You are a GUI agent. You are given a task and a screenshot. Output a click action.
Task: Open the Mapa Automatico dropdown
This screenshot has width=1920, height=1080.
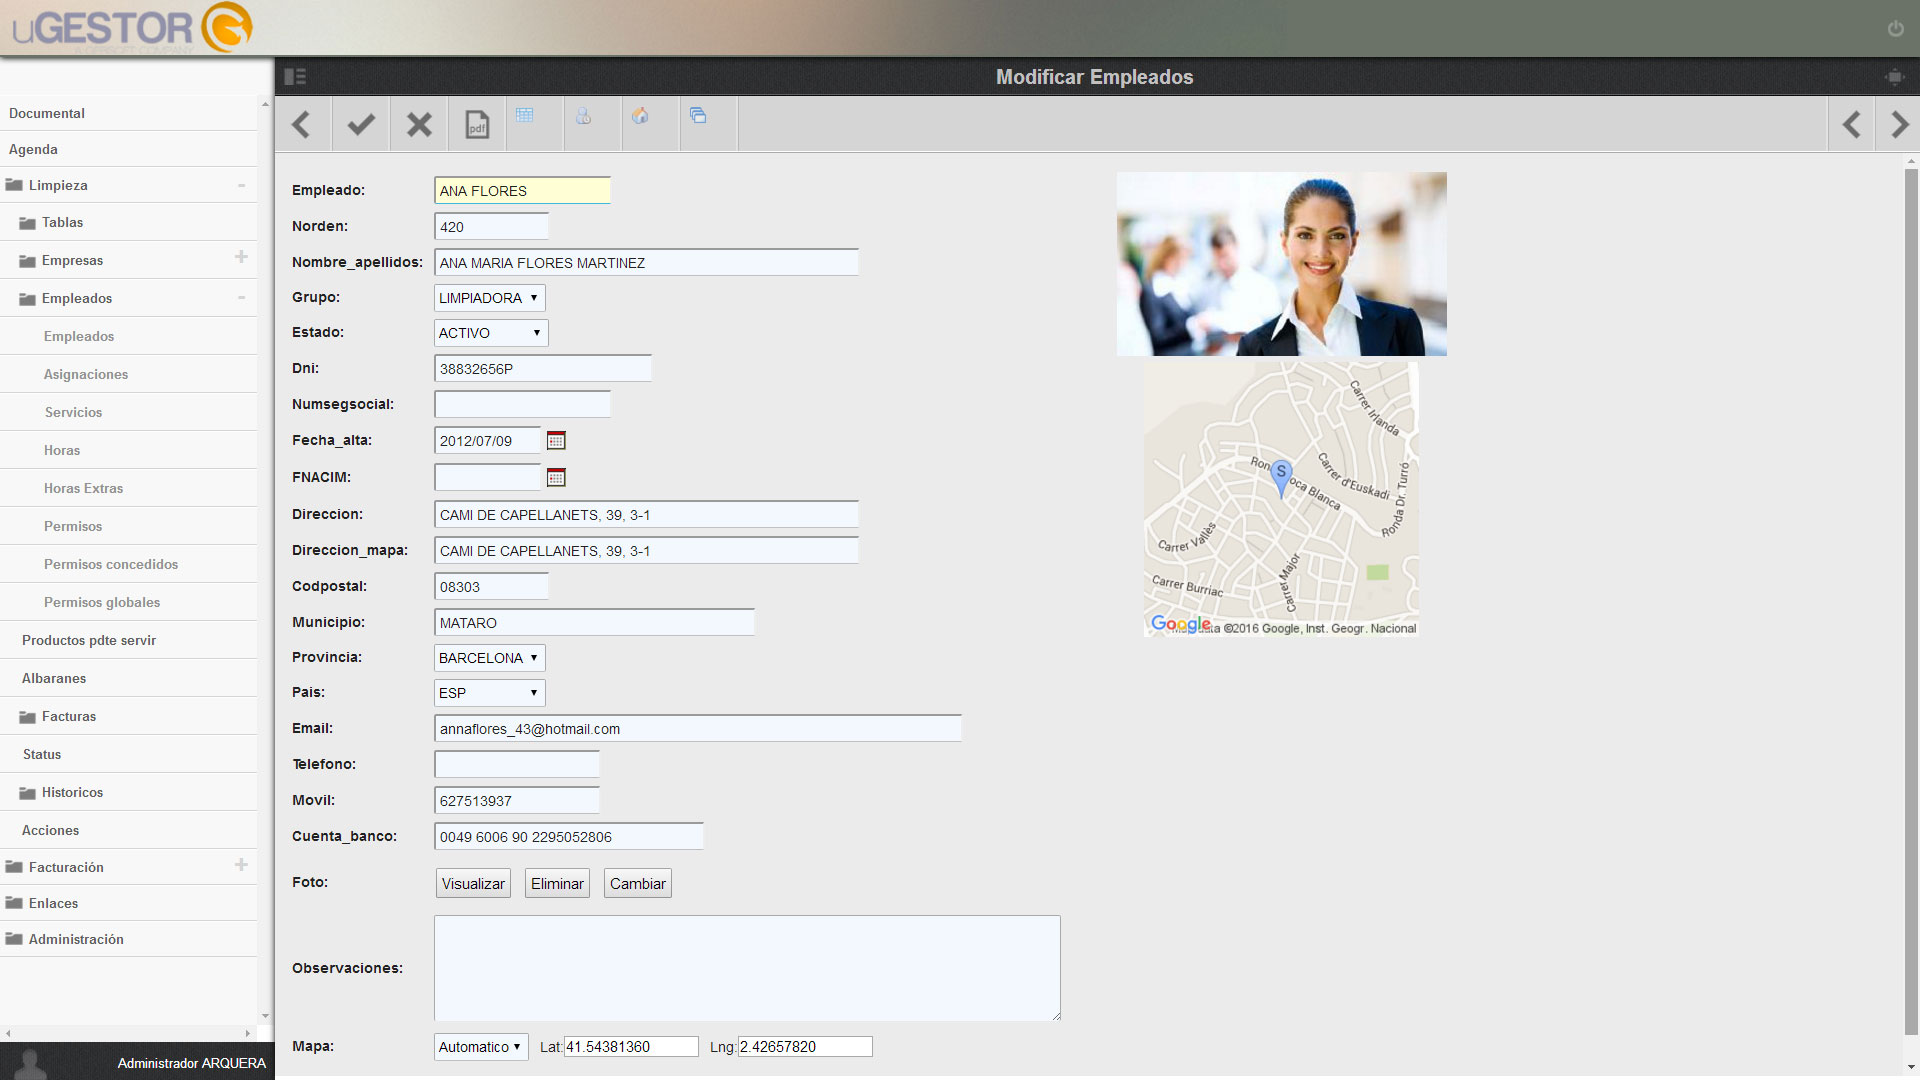click(481, 1047)
